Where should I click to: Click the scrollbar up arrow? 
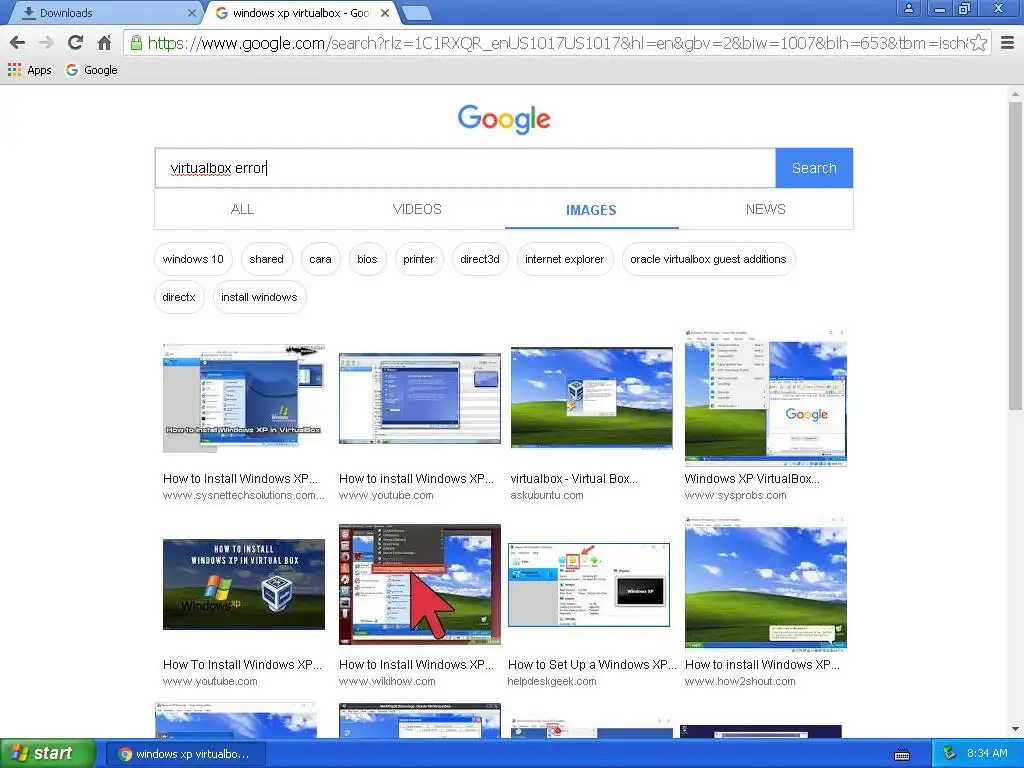pyautogui.click(x=1015, y=95)
